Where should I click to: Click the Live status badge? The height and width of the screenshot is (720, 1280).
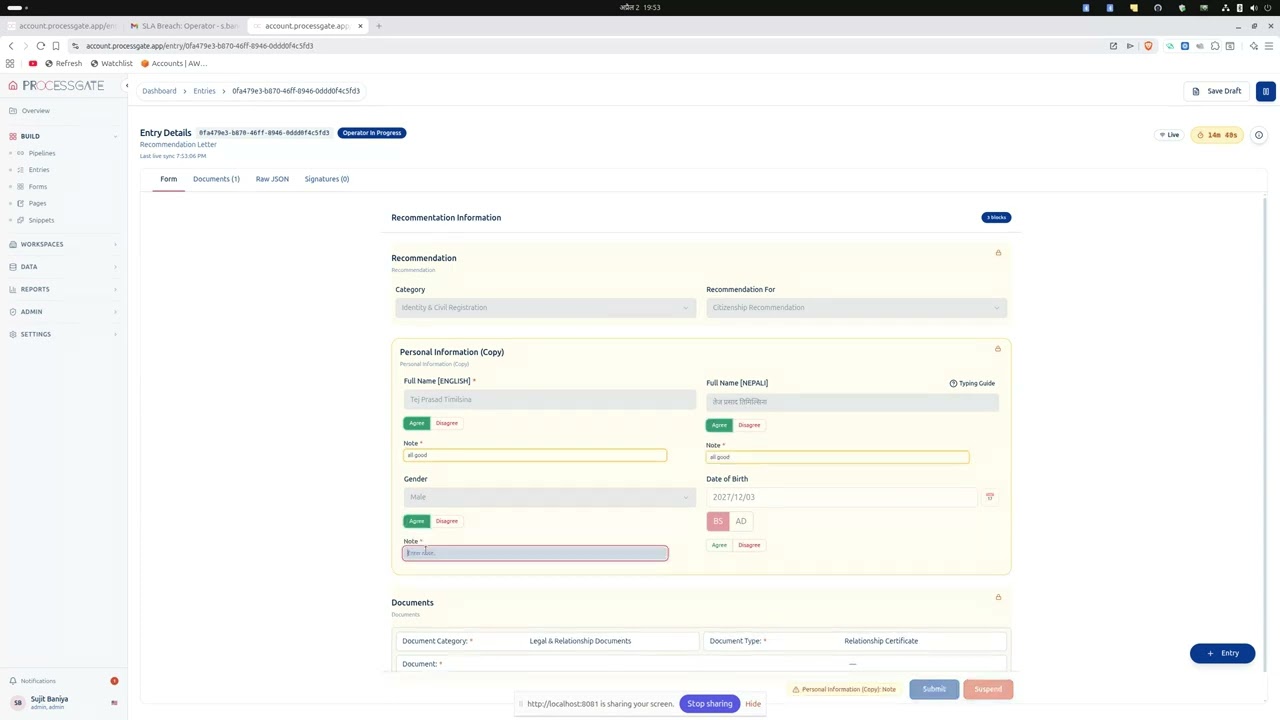[x=1169, y=135]
